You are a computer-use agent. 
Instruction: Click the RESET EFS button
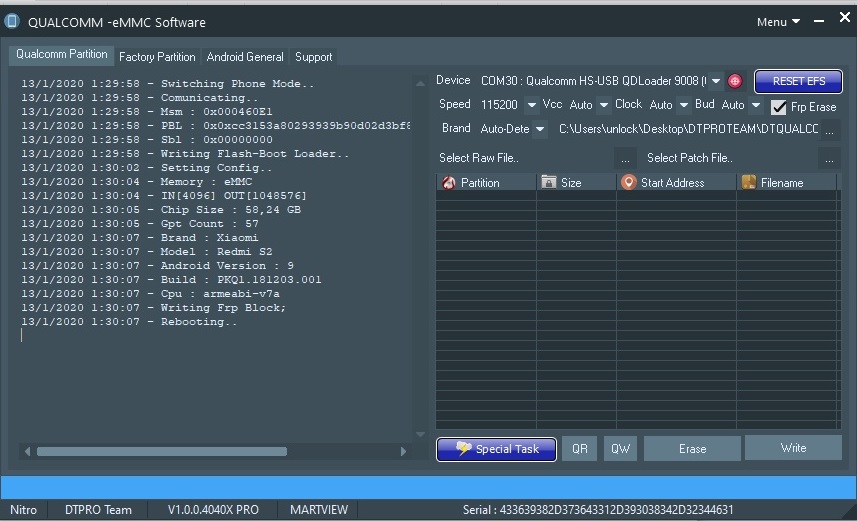798,81
